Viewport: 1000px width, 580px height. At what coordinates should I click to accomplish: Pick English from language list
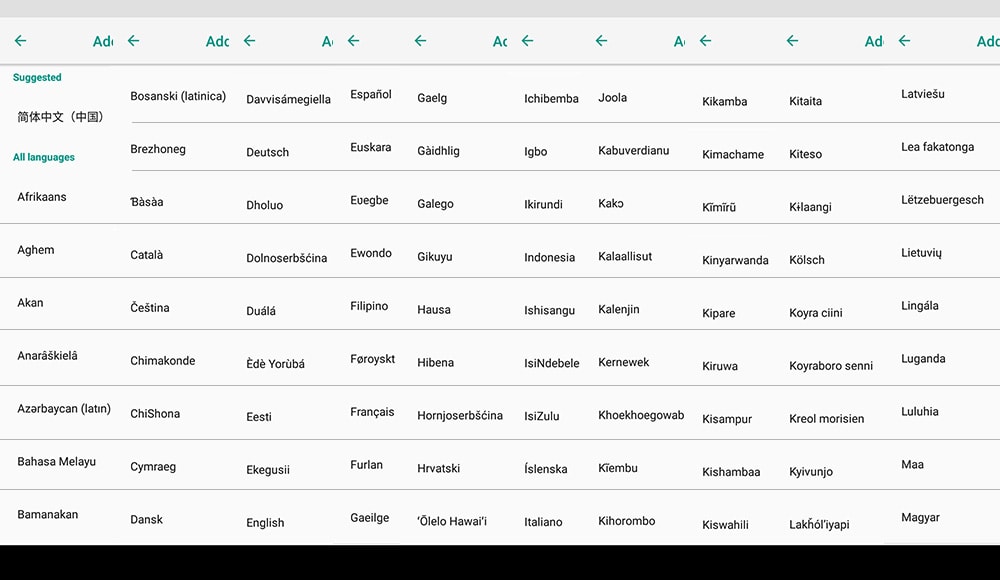coord(265,523)
